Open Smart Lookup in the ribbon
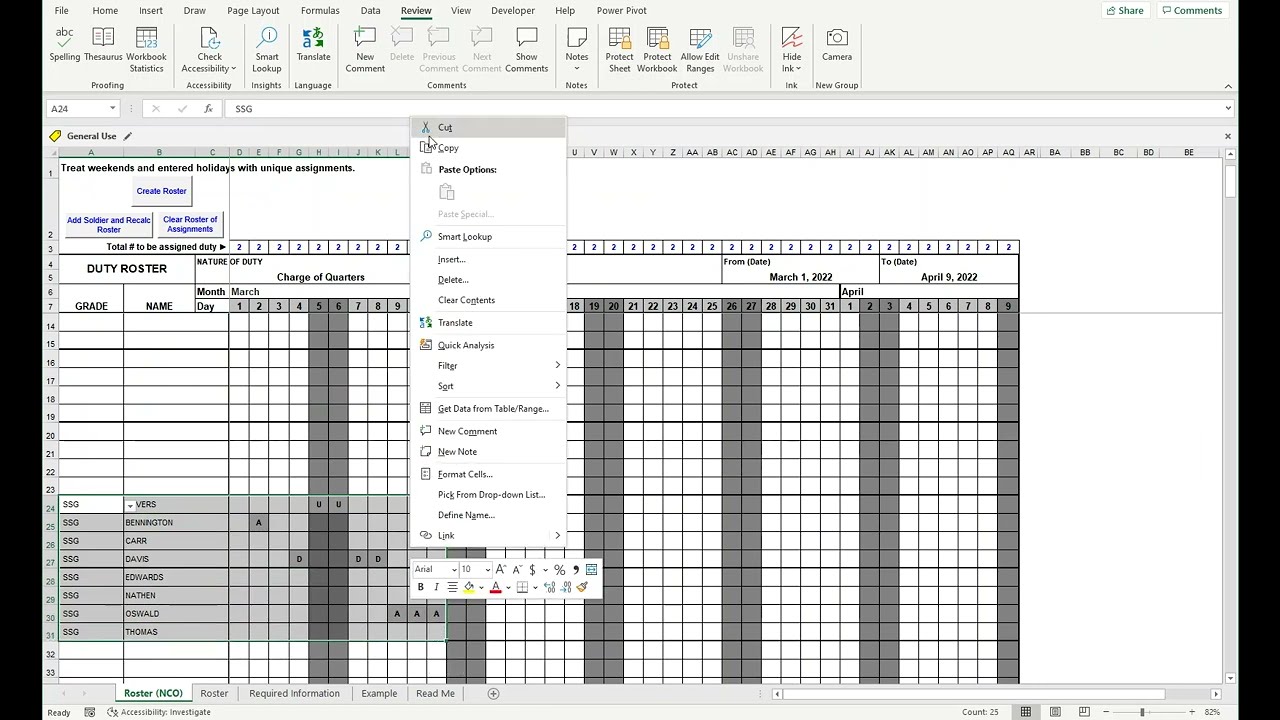 (x=266, y=50)
